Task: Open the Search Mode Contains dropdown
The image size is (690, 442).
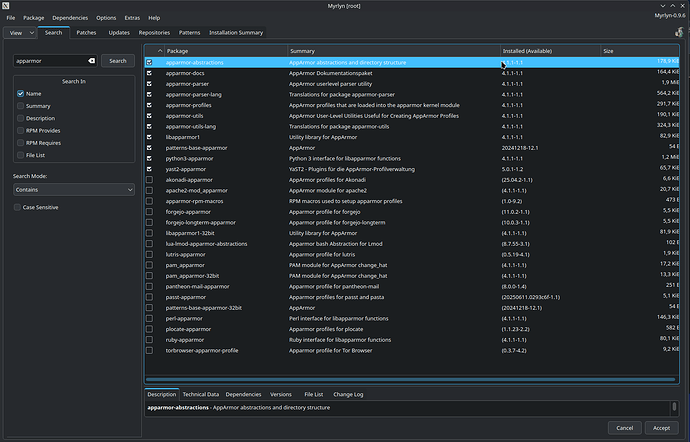Action: [x=74, y=190]
